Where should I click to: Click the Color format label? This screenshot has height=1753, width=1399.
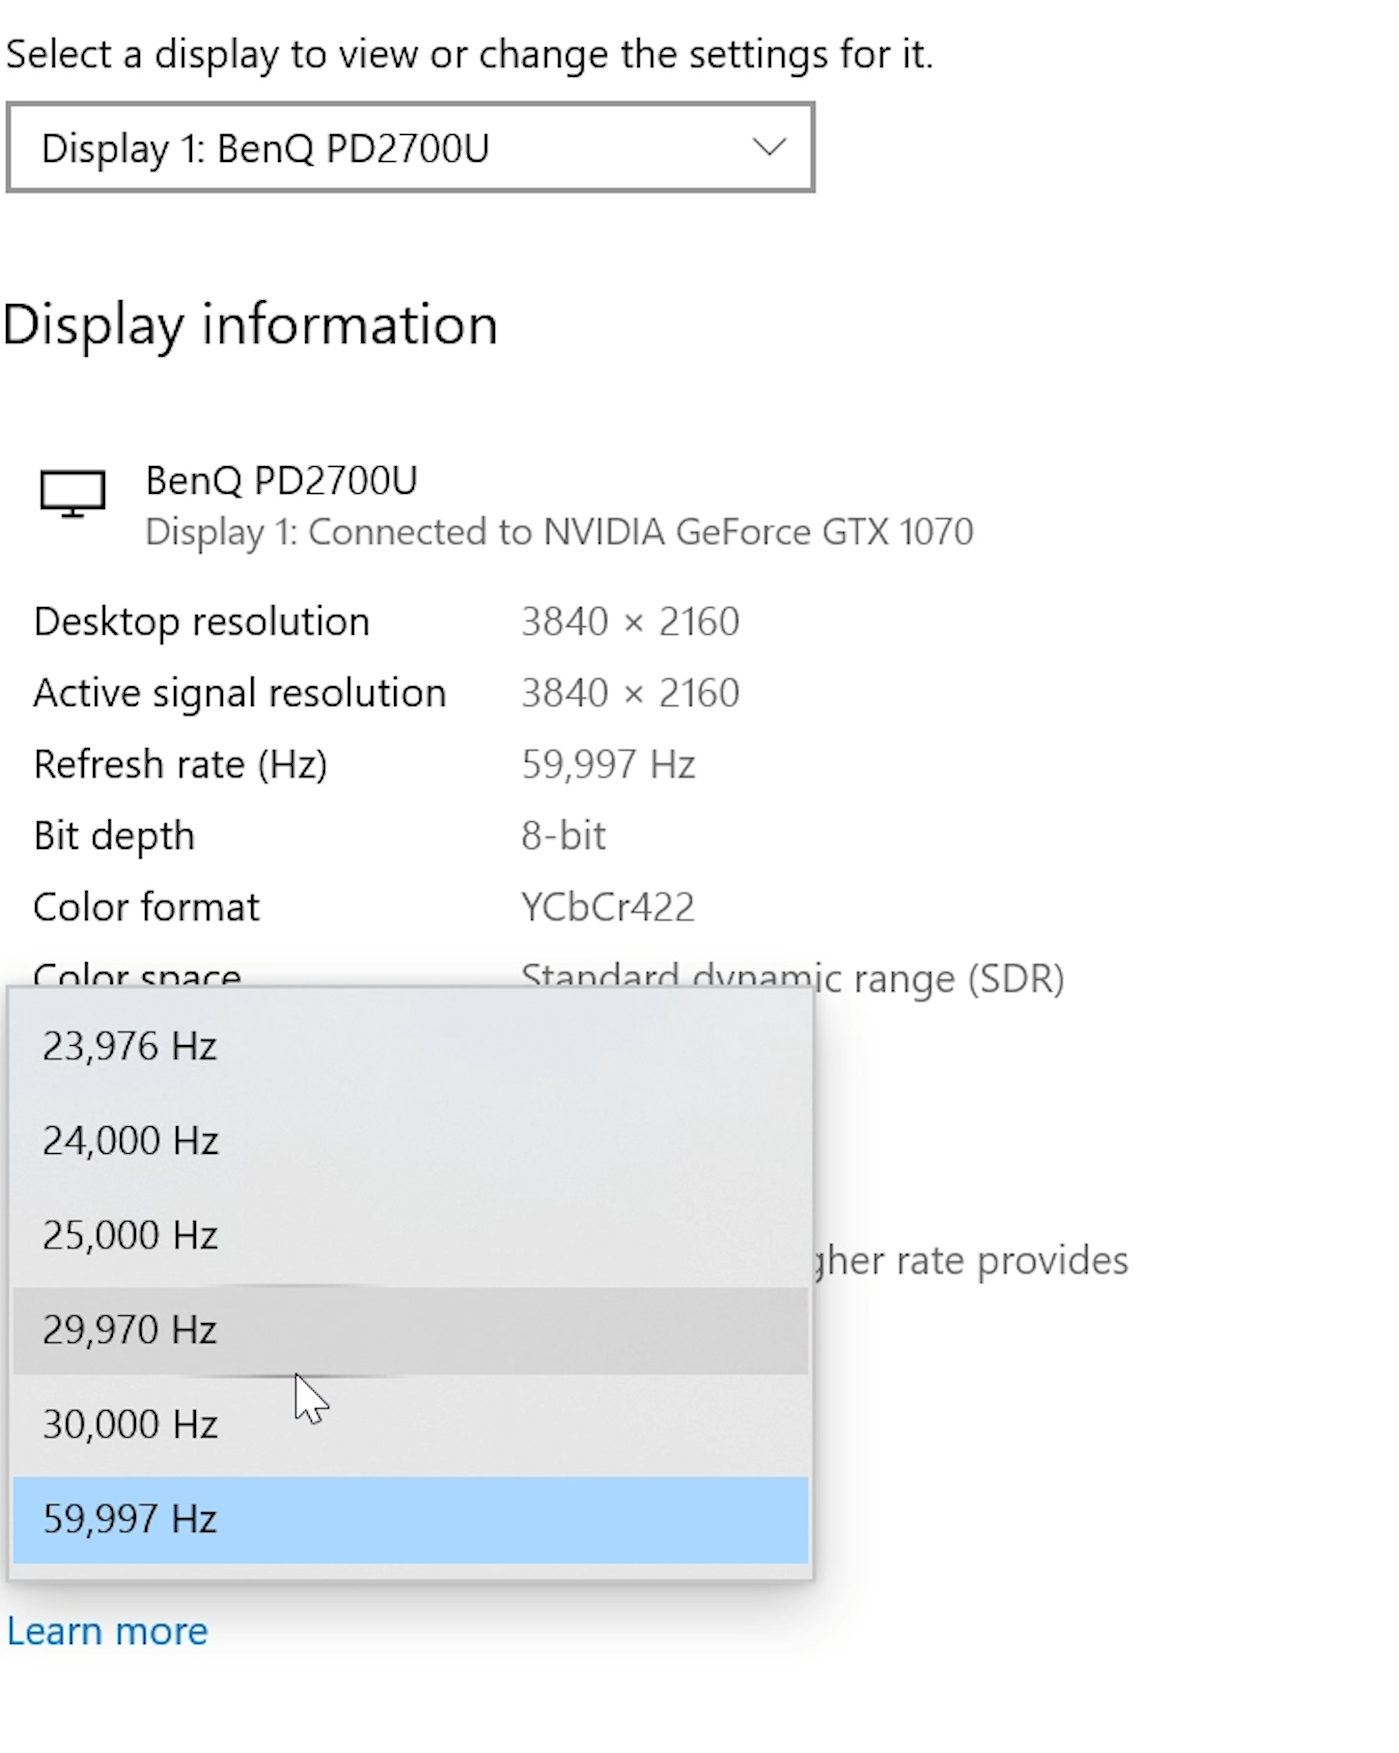[x=146, y=908]
